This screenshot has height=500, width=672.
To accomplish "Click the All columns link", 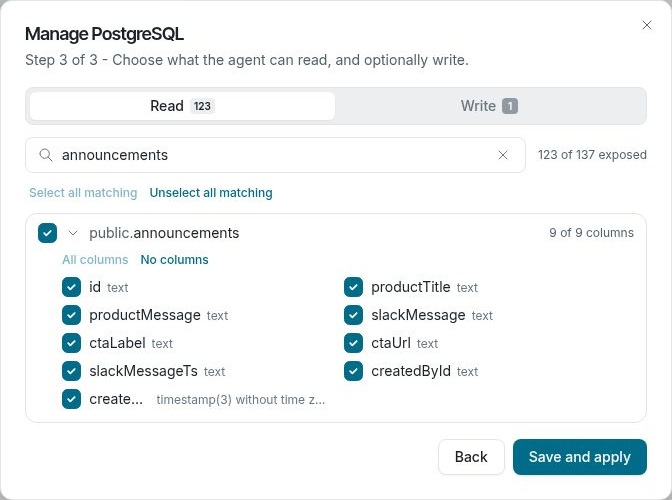I will pyautogui.click(x=95, y=260).
